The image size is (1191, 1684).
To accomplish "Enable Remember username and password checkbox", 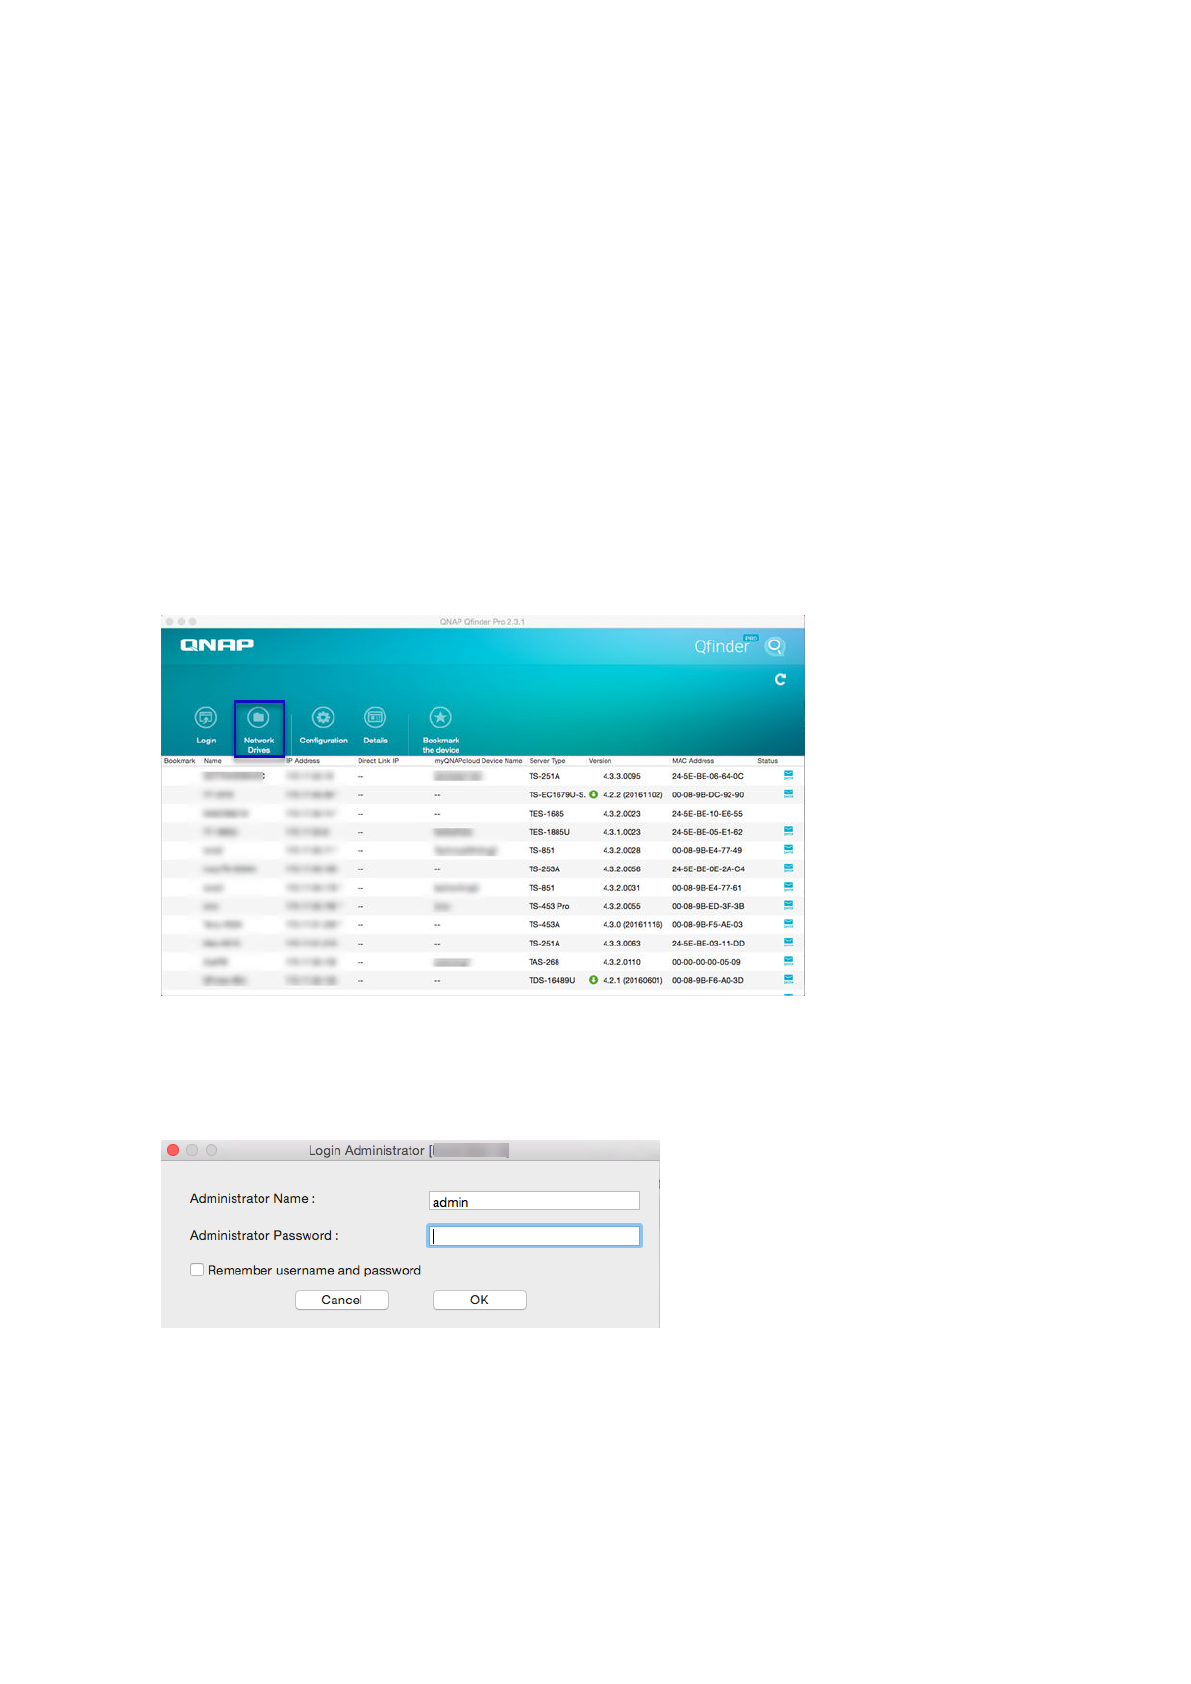I will pos(197,1270).
